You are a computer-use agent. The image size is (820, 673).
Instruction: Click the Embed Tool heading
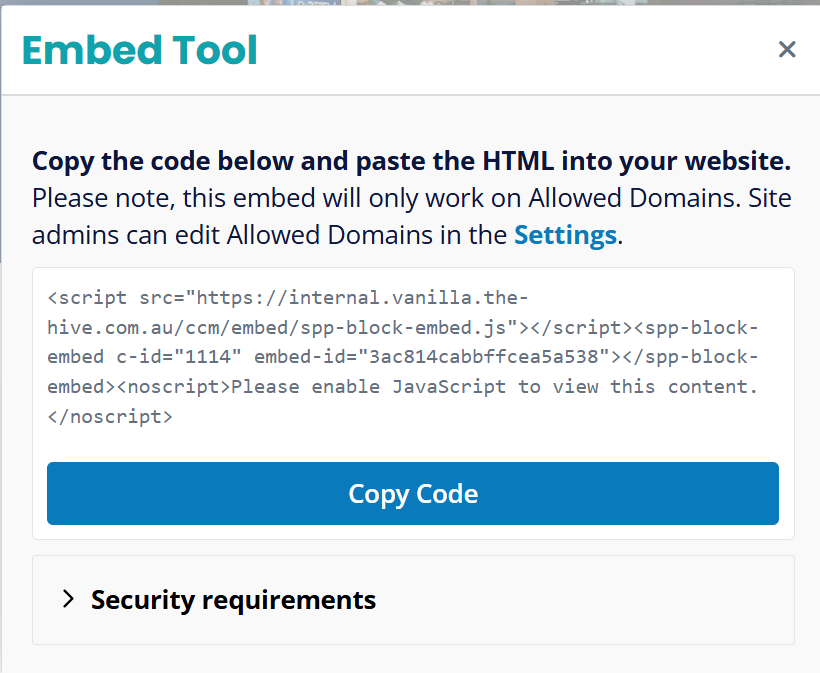pyautogui.click(x=140, y=50)
